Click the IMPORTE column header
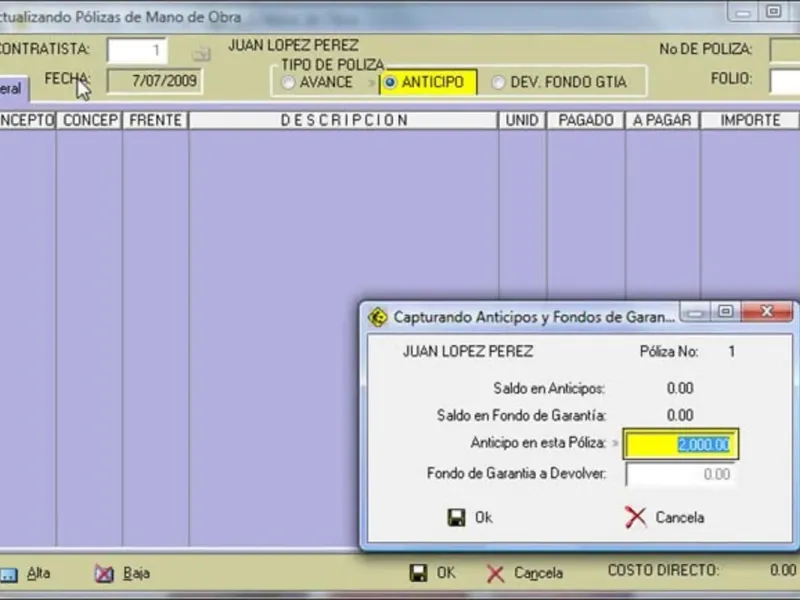This screenshot has width=800, height=600. [750, 120]
